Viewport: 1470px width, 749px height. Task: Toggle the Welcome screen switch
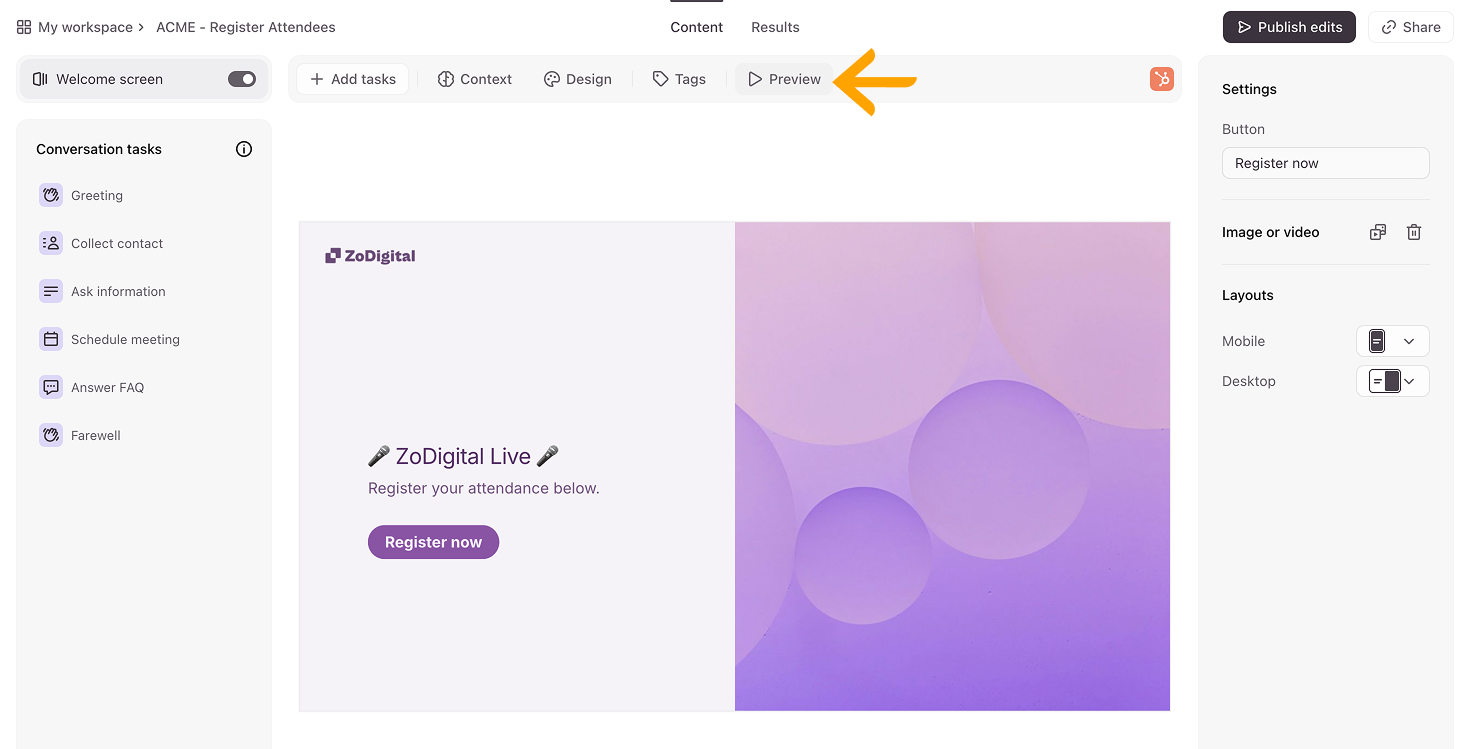242,79
